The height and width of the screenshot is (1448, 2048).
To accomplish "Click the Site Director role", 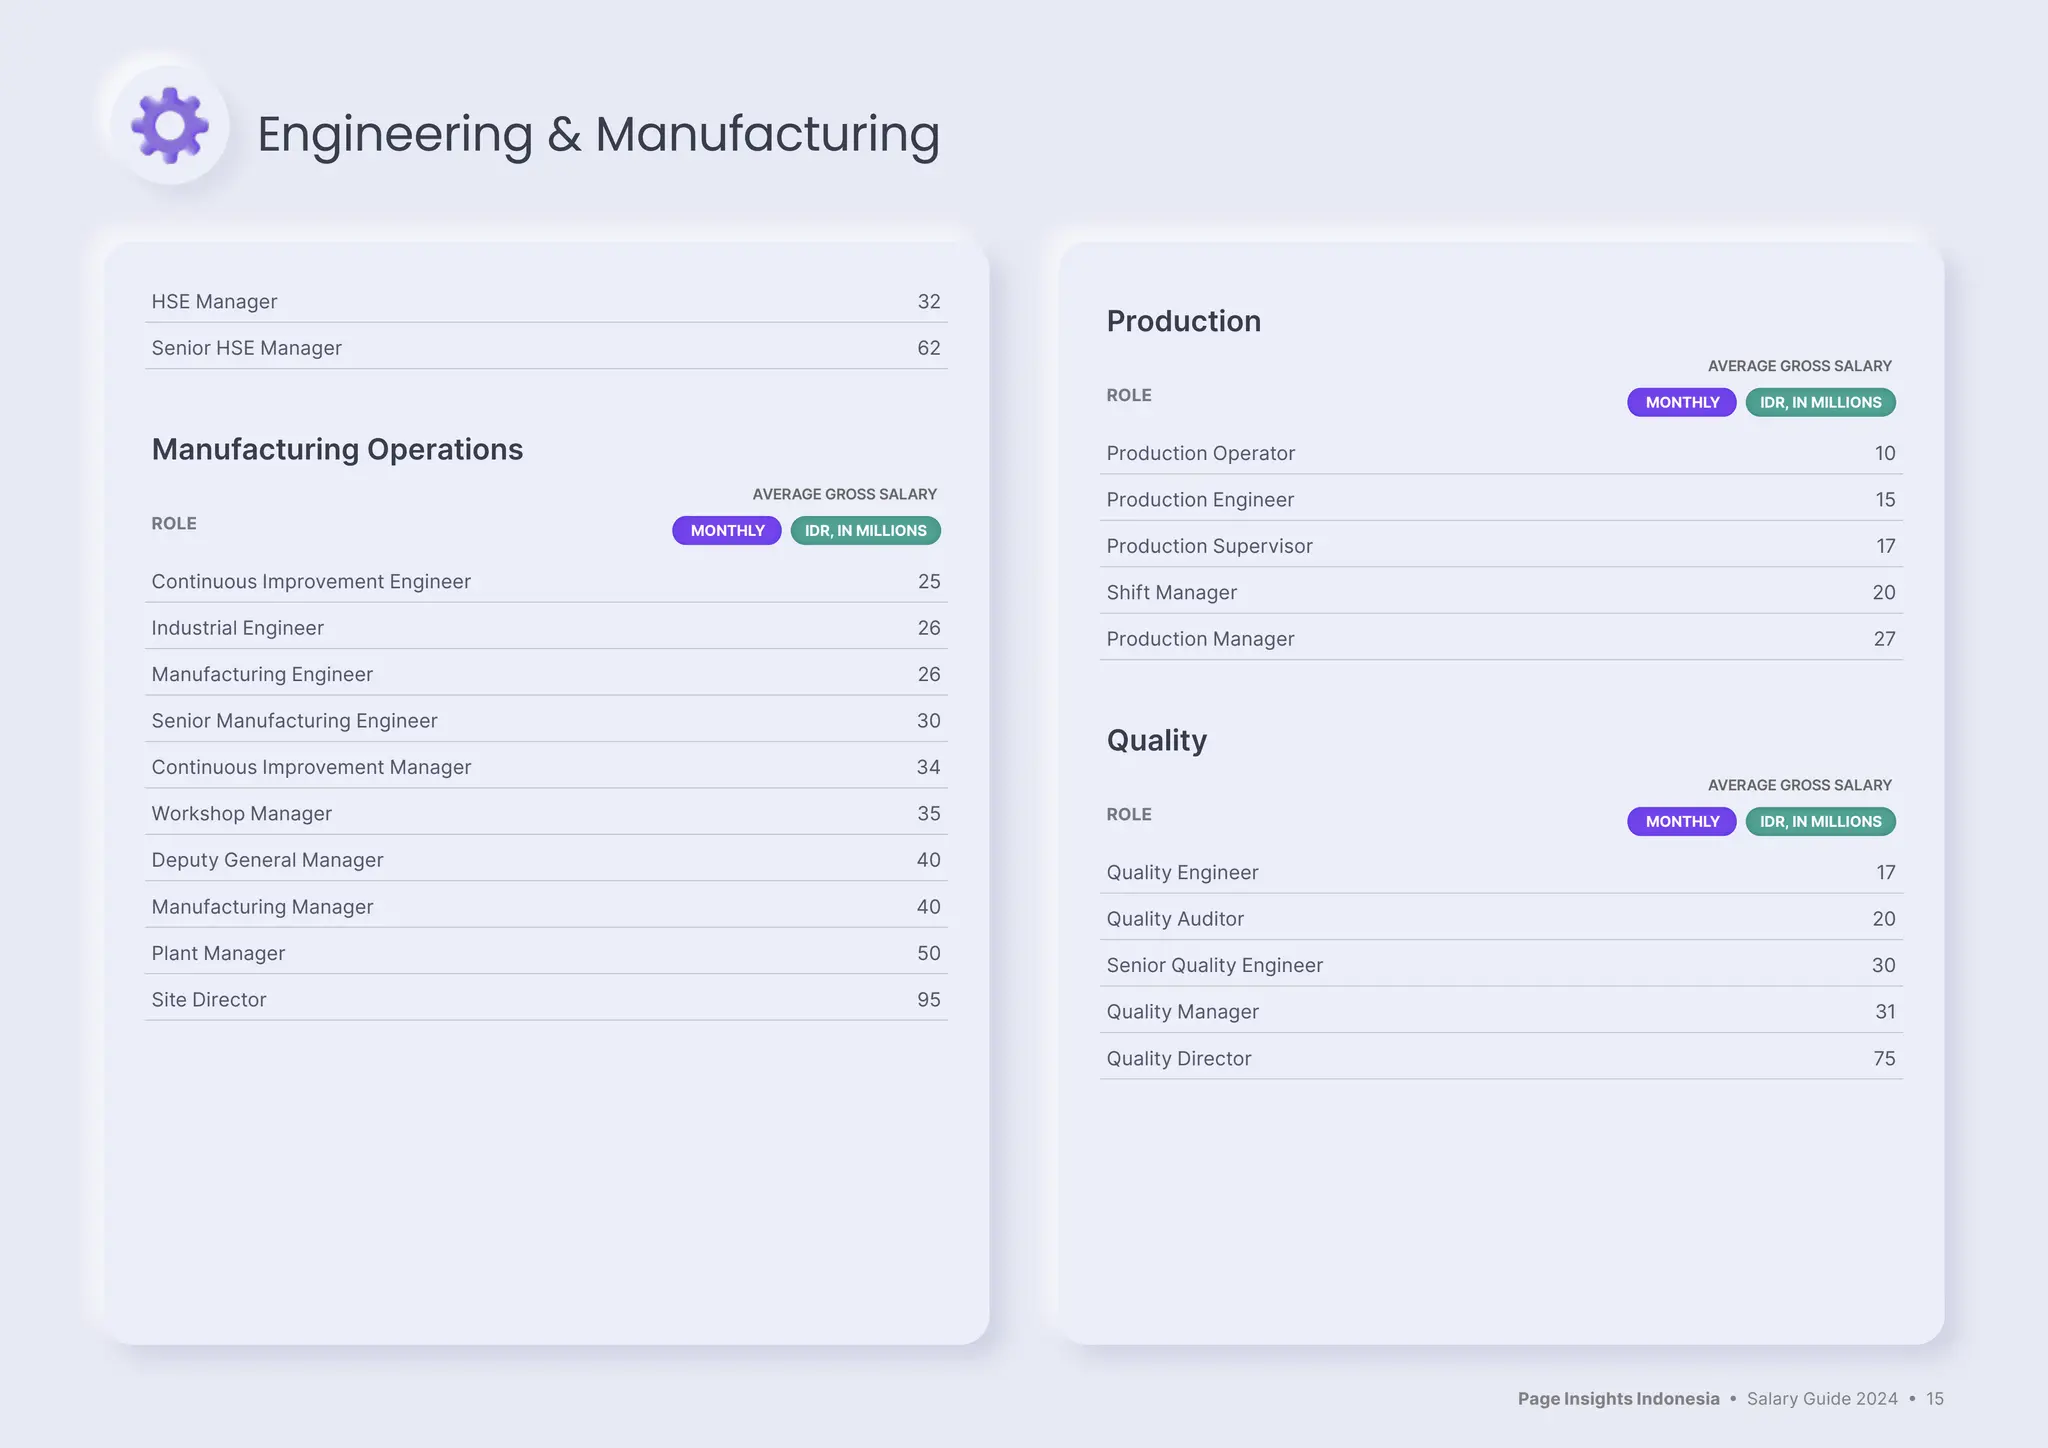I will tap(209, 1000).
